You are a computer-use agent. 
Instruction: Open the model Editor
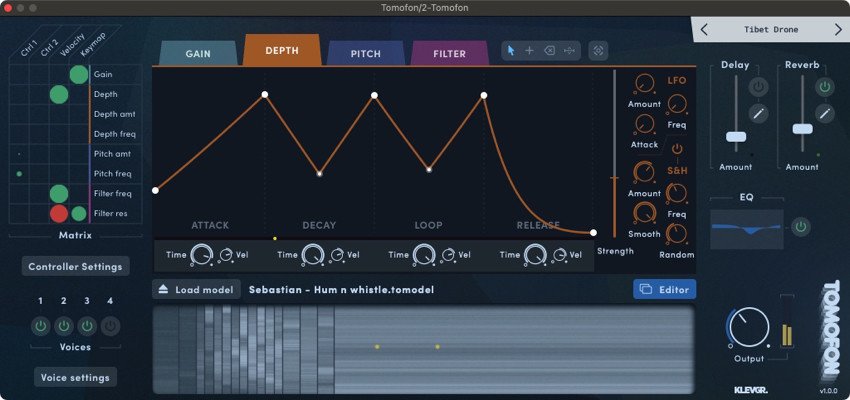click(x=665, y=289)
